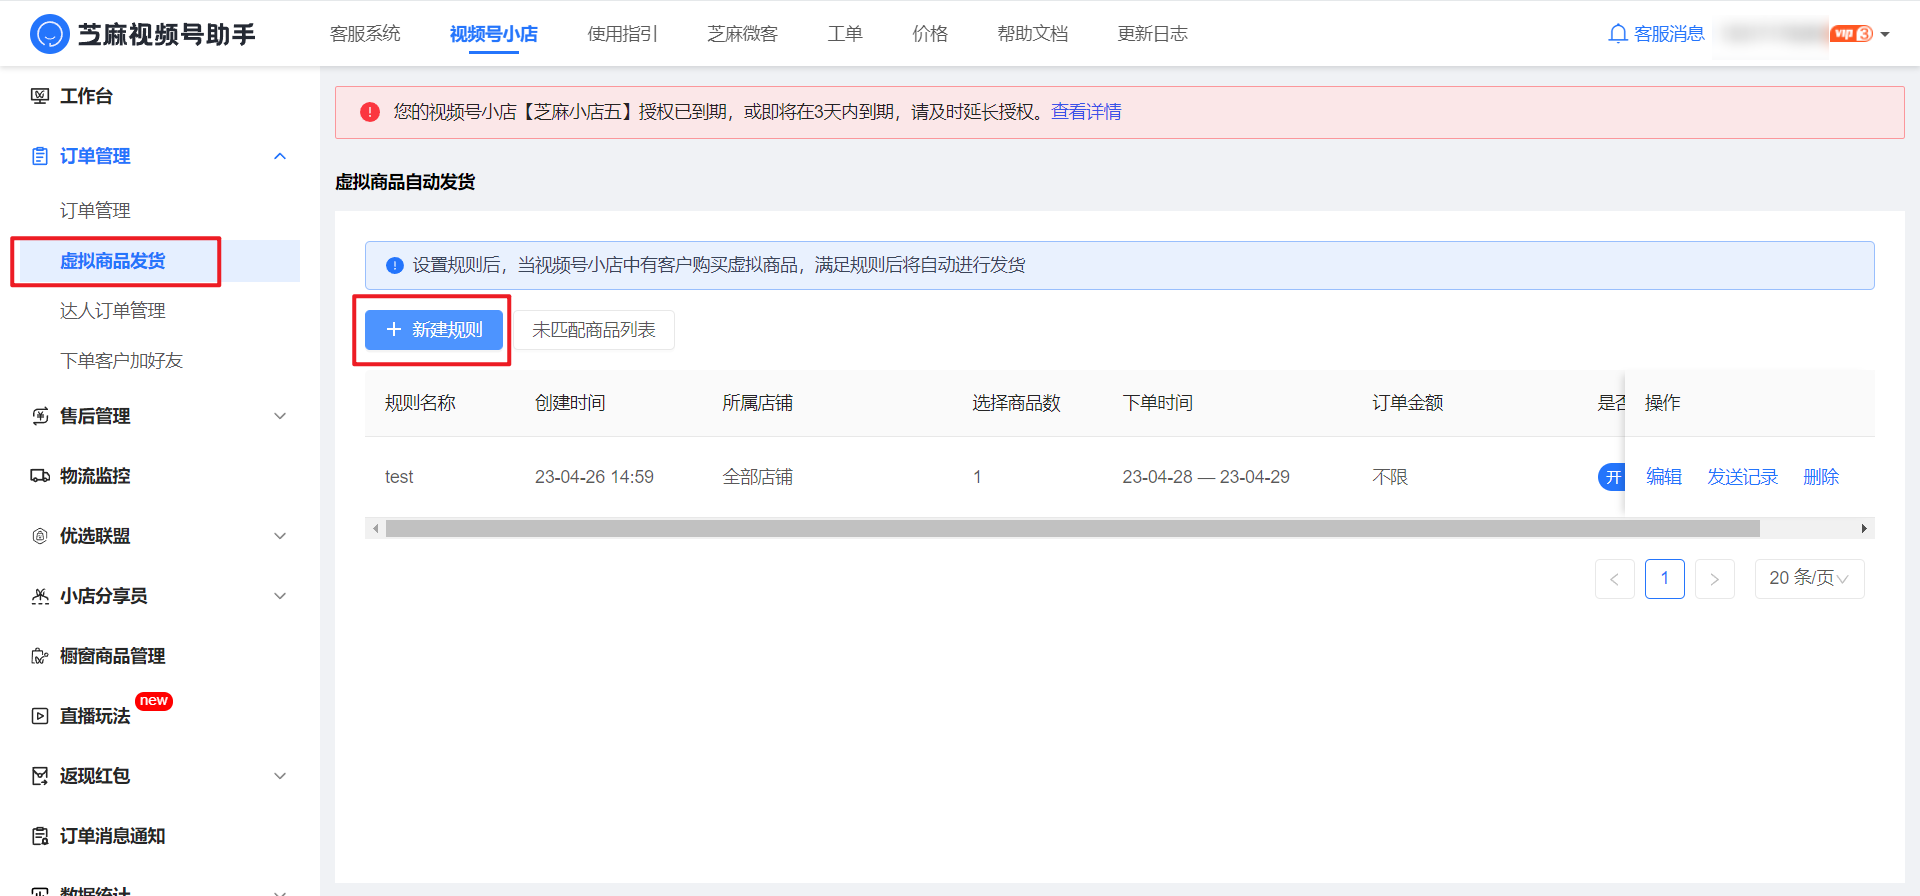Screen dimensions: 1920x896
Task: Click the blue info icon in rules notice
Action: [395, 266]
